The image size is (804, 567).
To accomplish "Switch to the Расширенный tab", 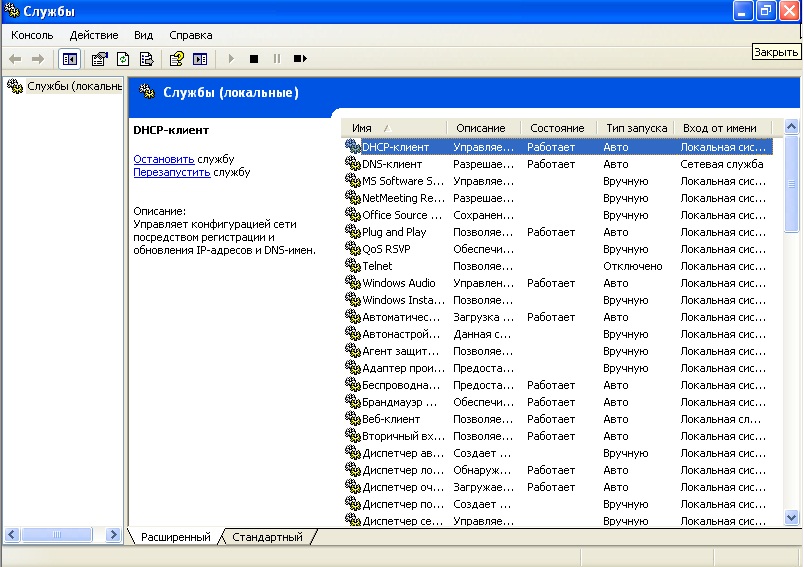I will pyautogui.click(x=175, y=537).
